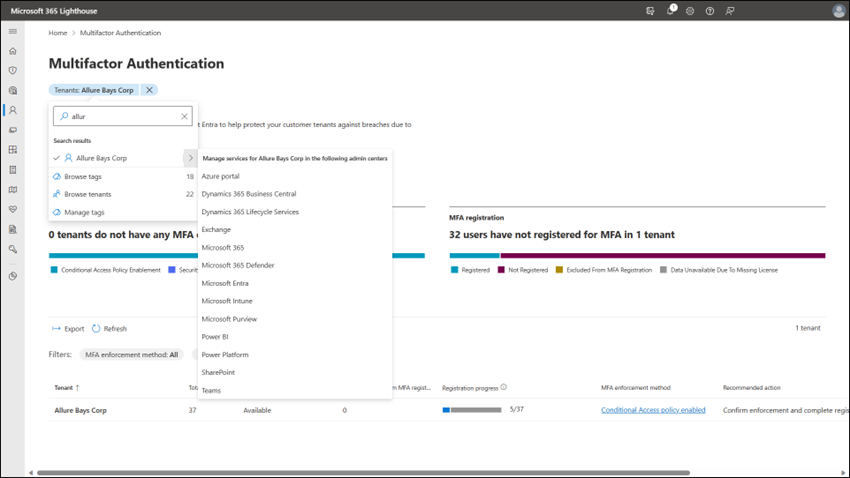
Task: Clear the tenant search box text
Action: pyautogui.click(x=184, y=117)
